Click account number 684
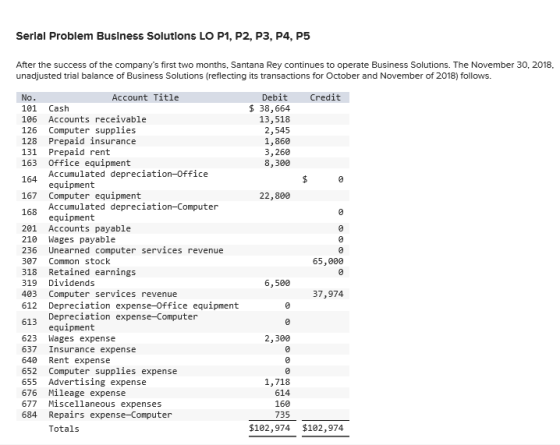Screen dimensions: 560x445 [29, 415]
